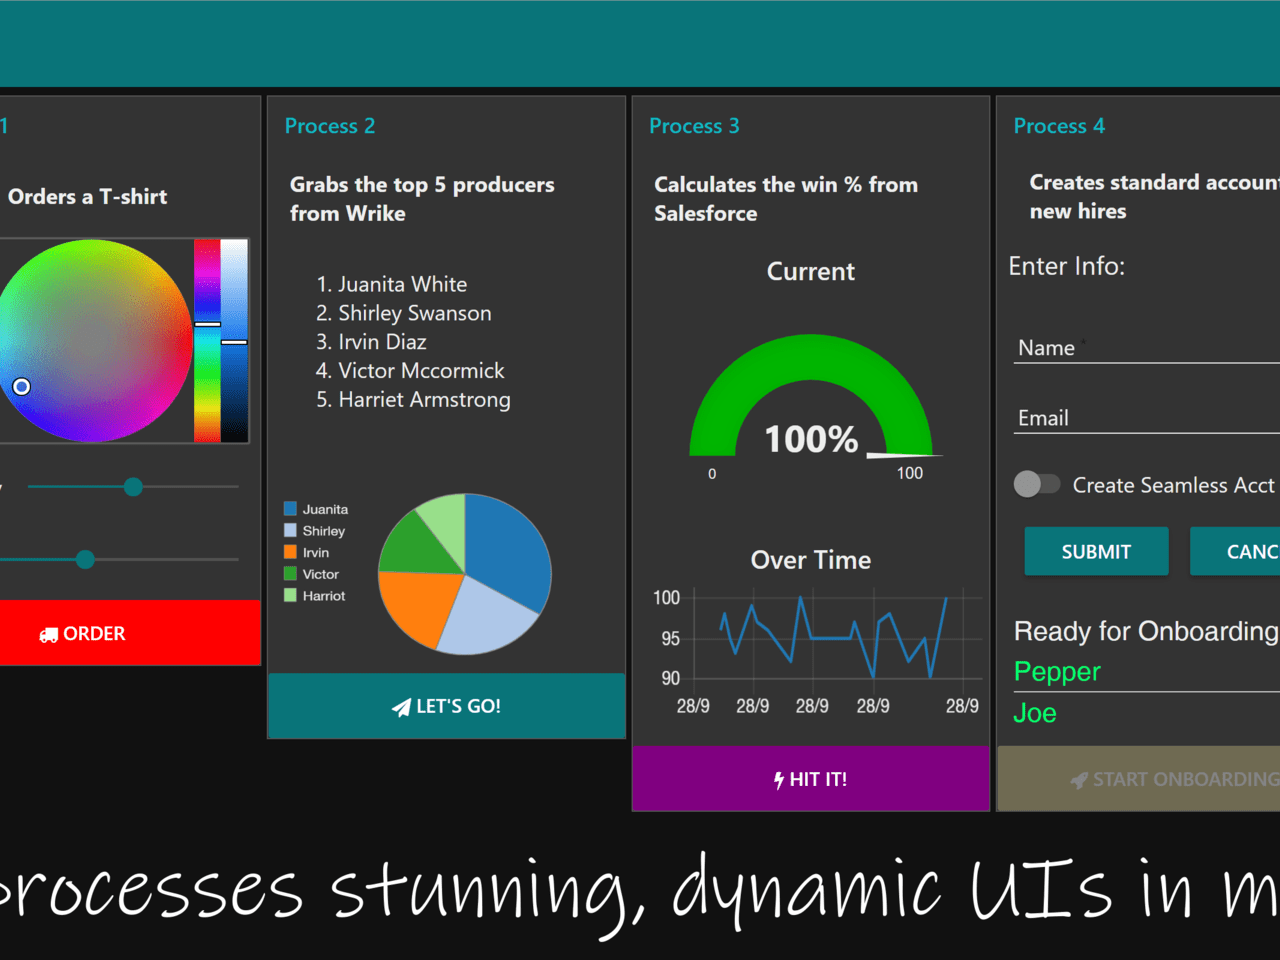Screen dimensions: 1280x960
Task: Click the rocket icon on START ONBOARDING
Action: 1078,780
